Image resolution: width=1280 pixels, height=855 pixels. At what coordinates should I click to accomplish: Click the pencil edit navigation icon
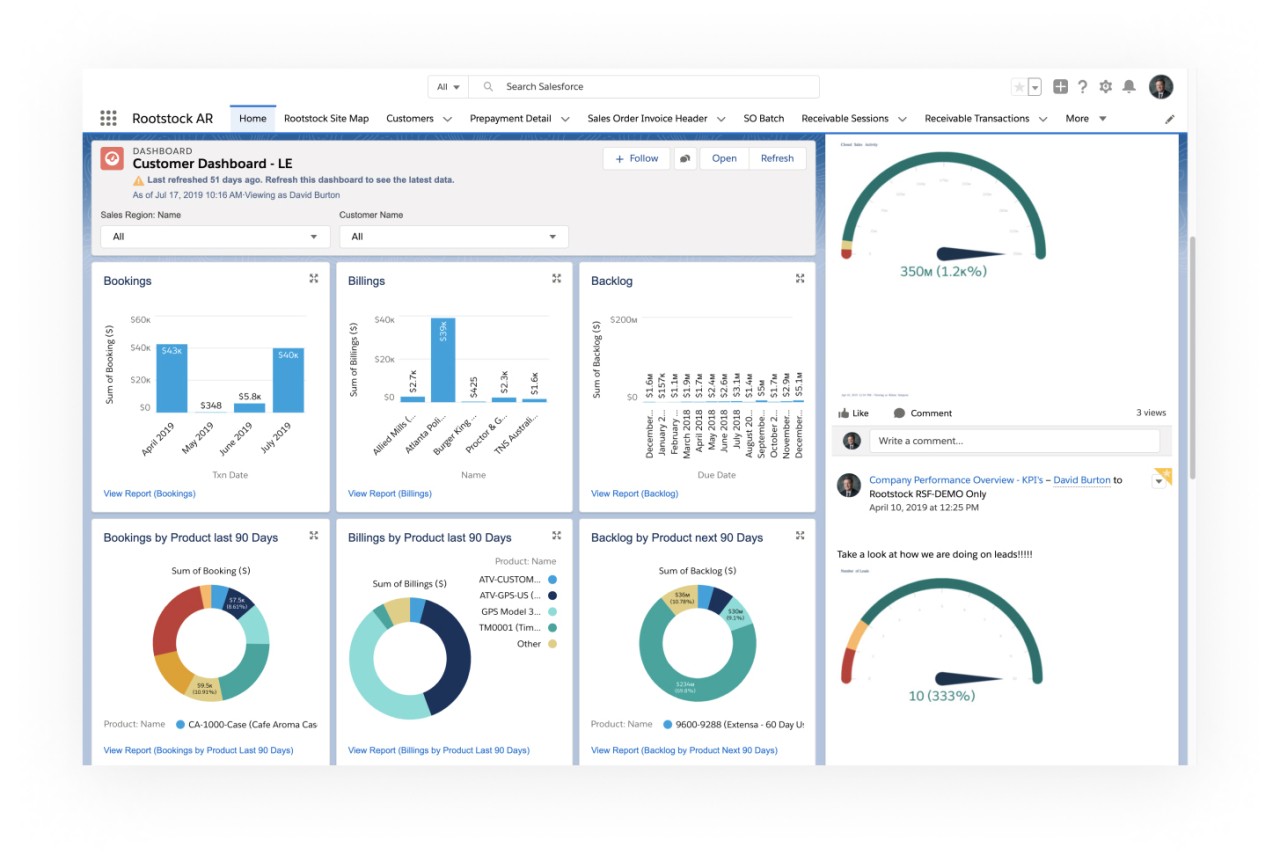[x=1170, y=119]
